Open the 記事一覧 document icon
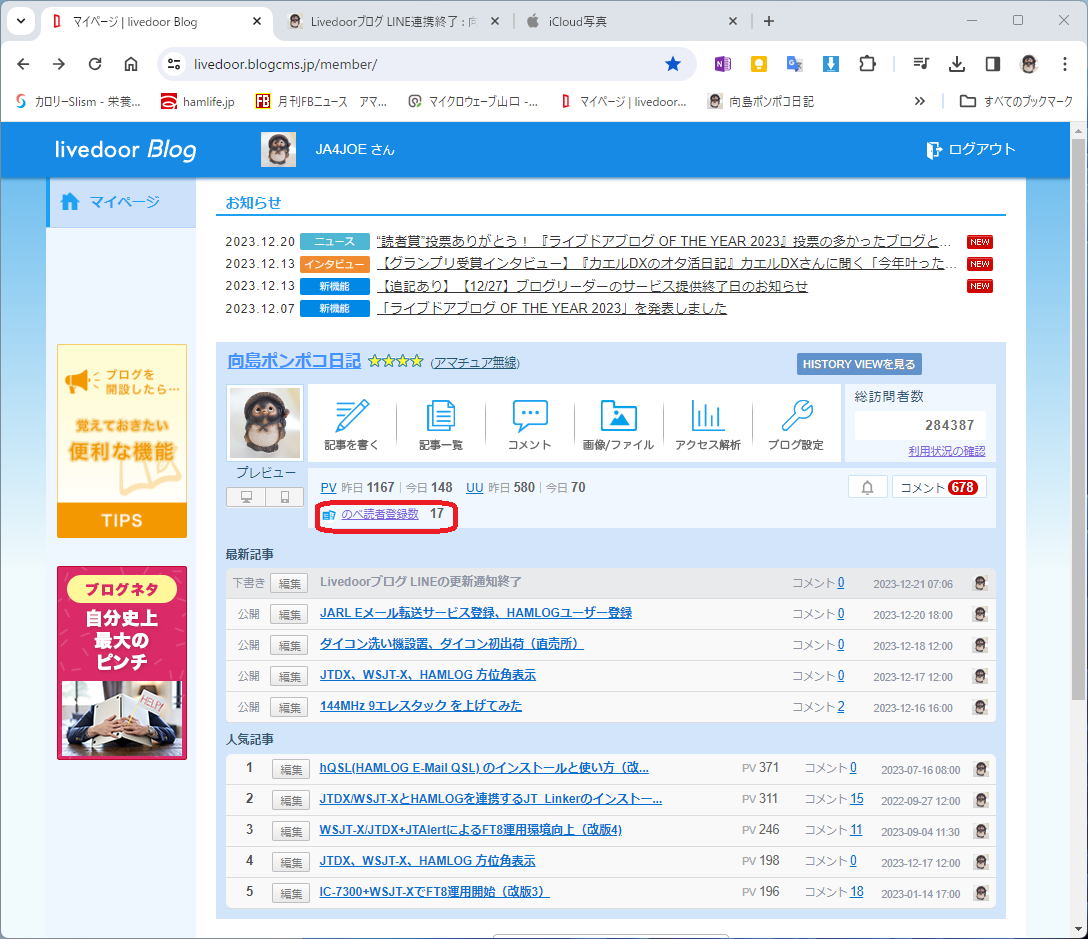 click(x=441, y=416)
